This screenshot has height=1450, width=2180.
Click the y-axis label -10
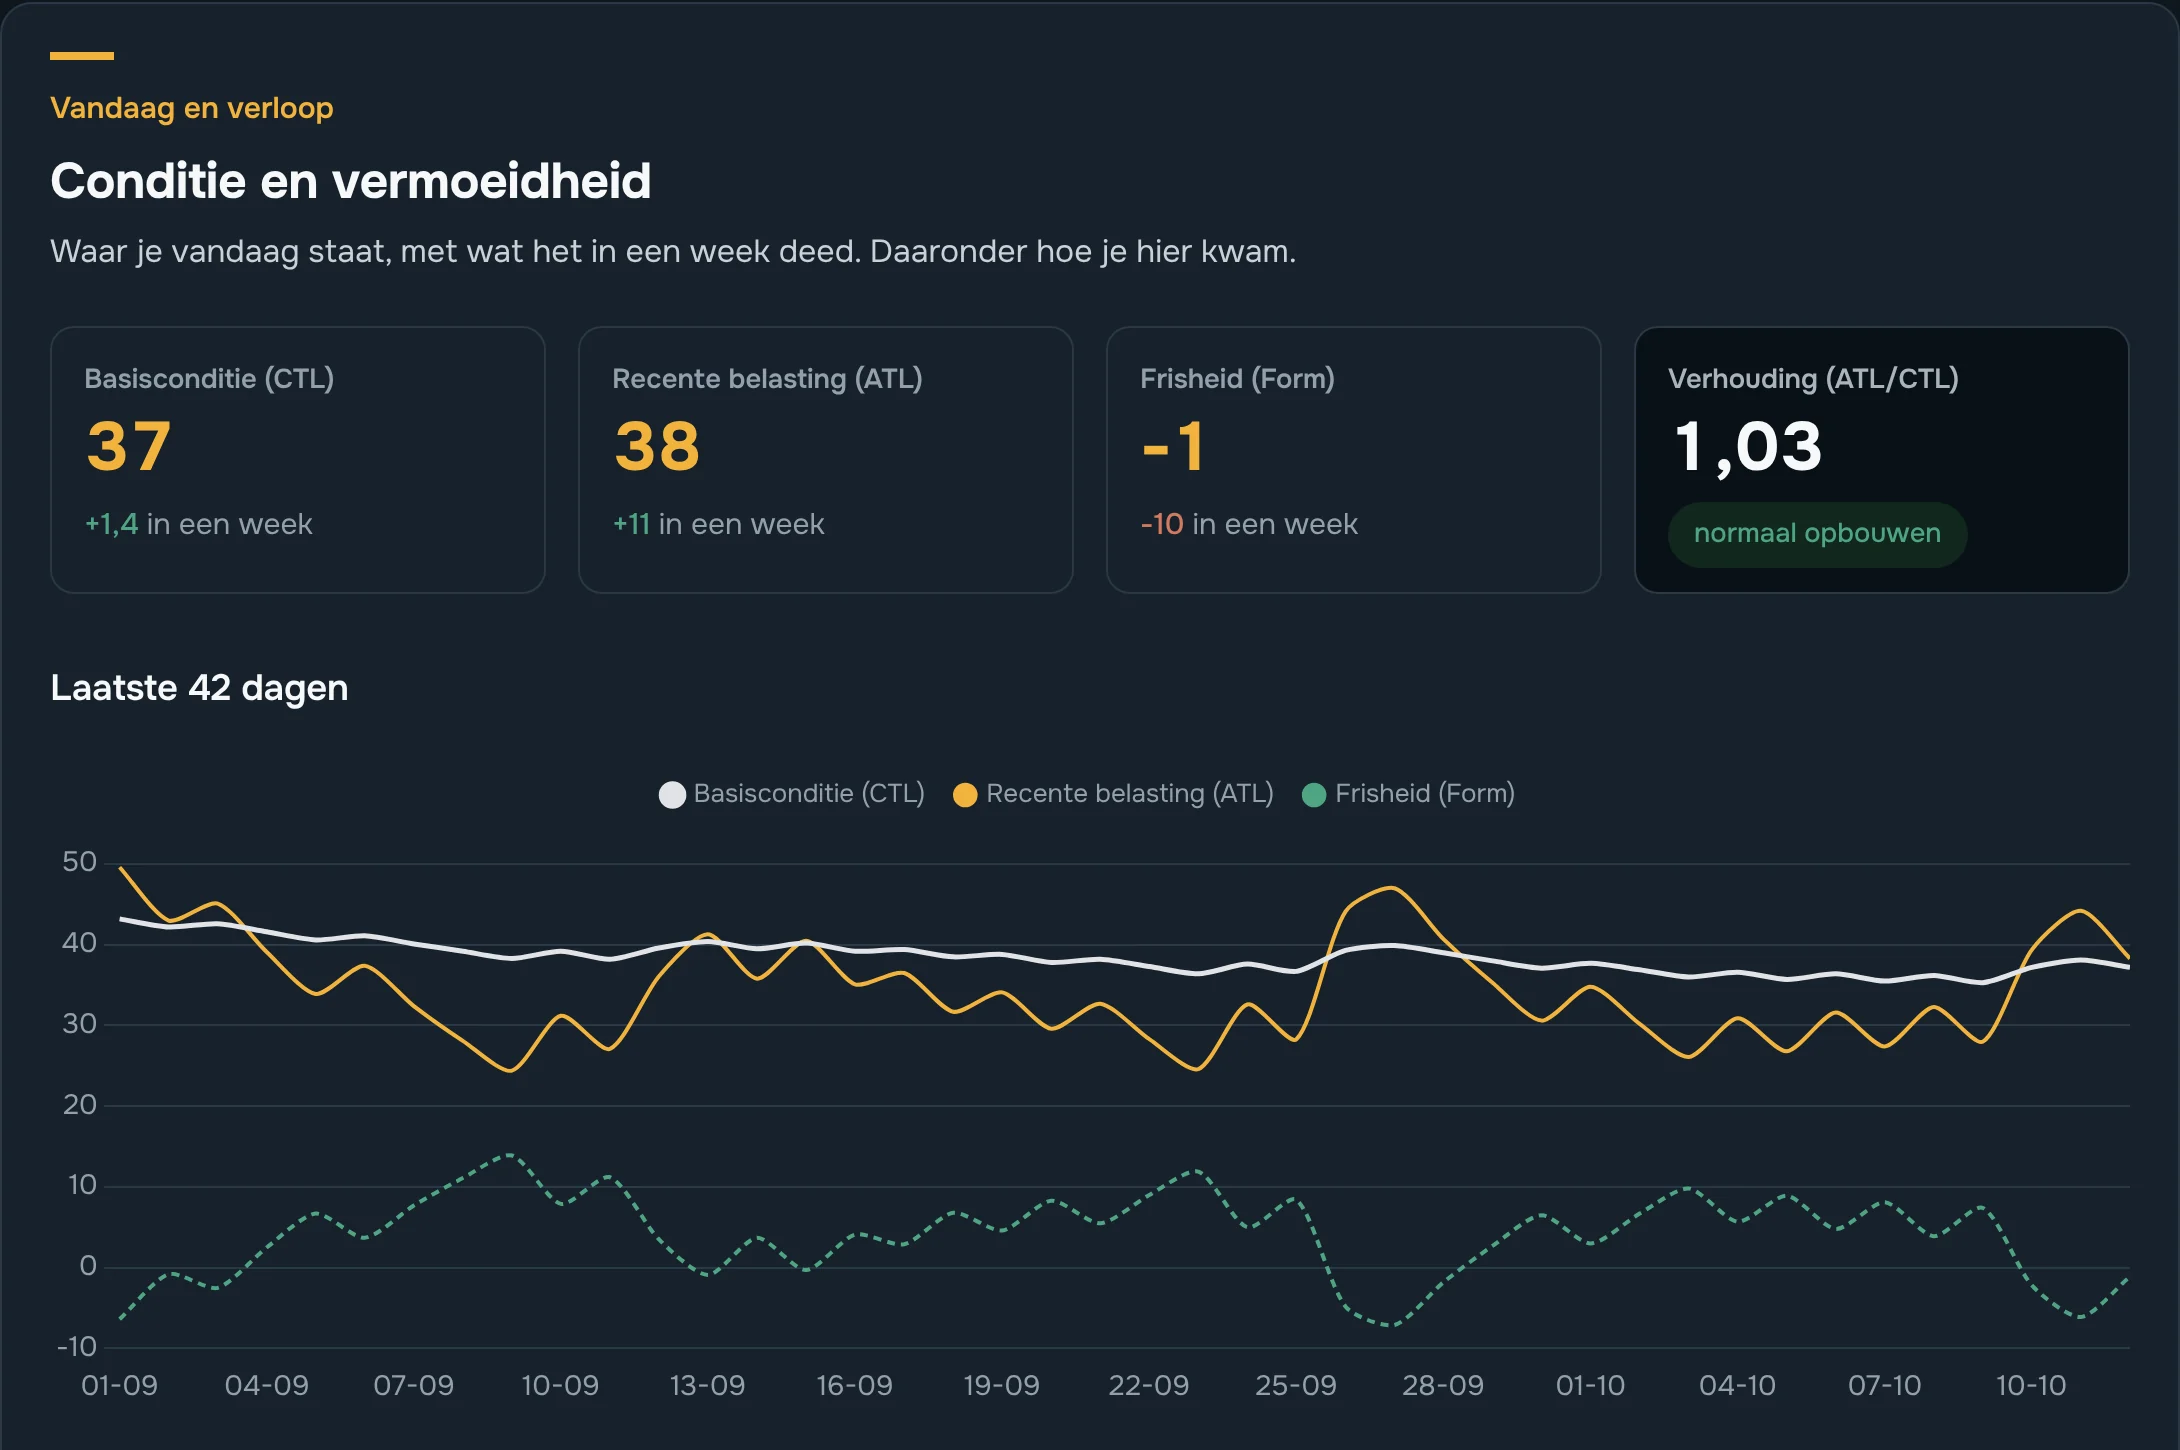tap(76, 1347)
